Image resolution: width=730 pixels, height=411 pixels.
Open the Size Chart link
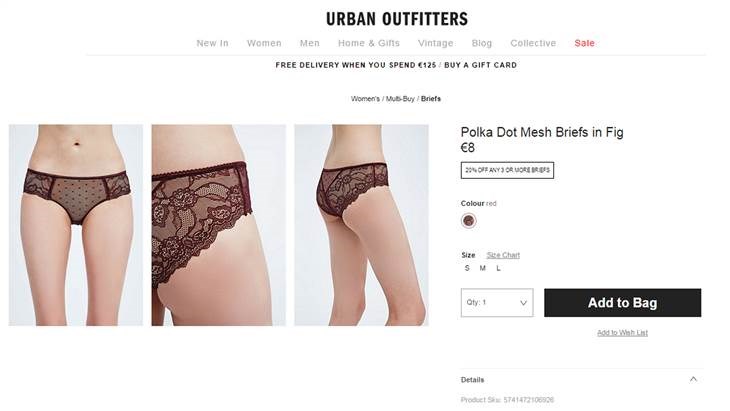(x=503, y=255)
